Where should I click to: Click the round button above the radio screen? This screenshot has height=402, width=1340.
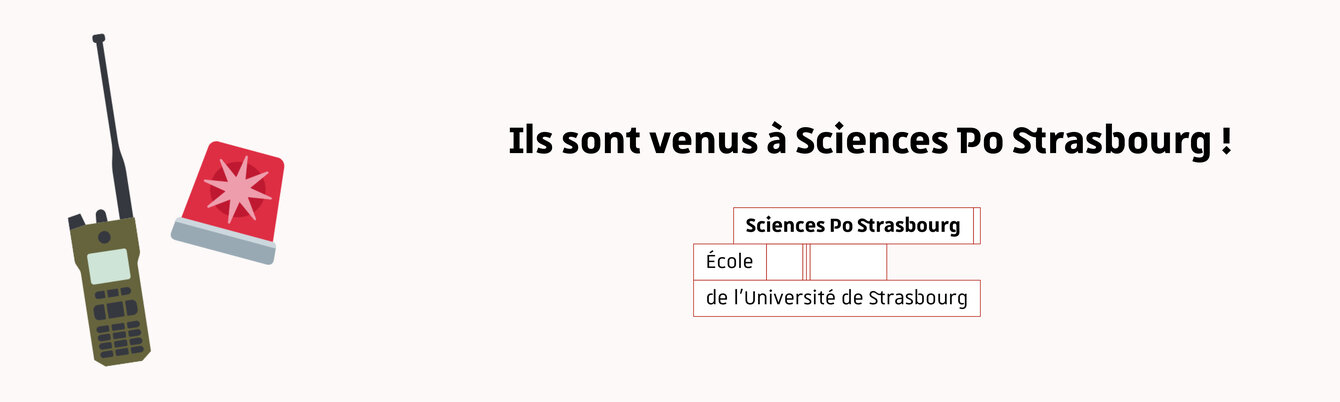[x=103, y=237]
